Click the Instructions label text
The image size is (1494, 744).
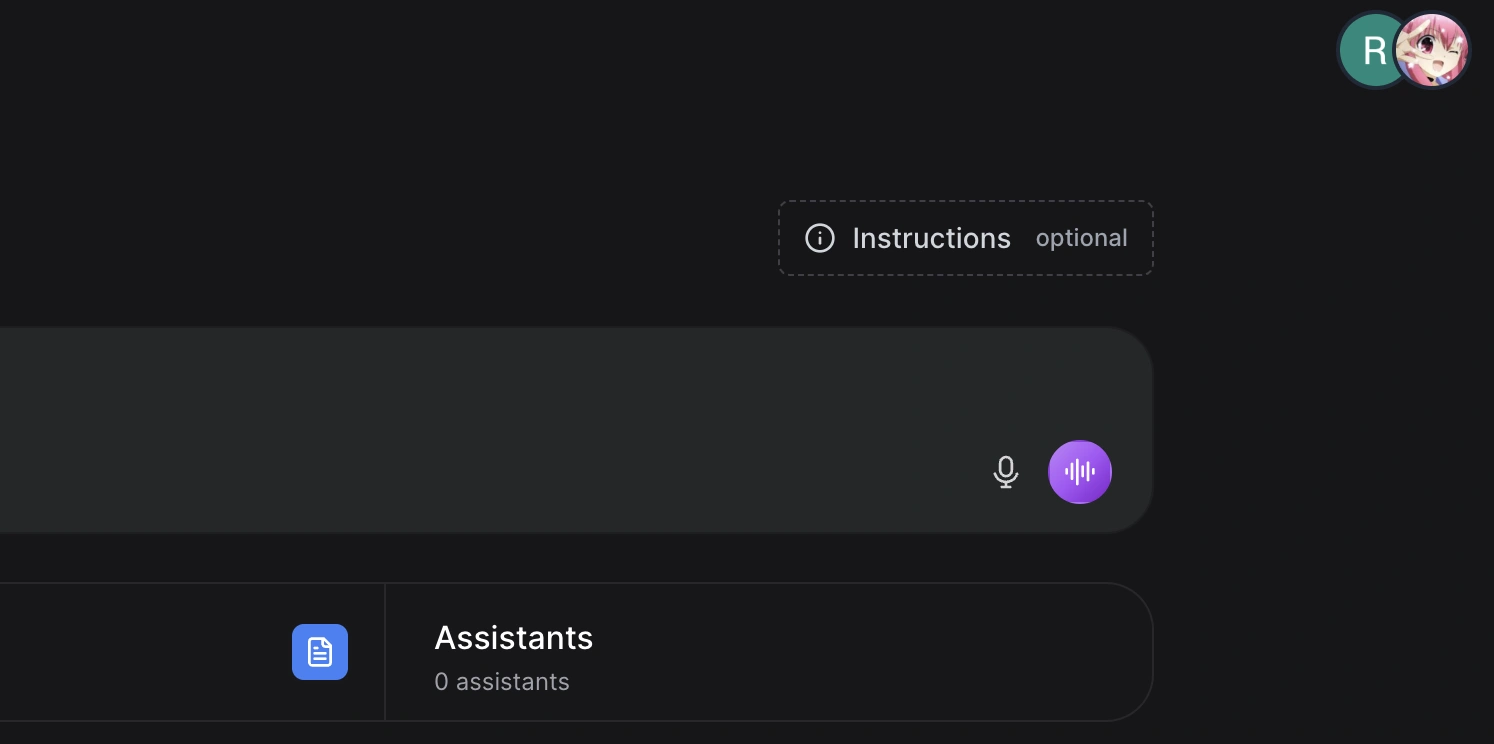tap(931, 238)
